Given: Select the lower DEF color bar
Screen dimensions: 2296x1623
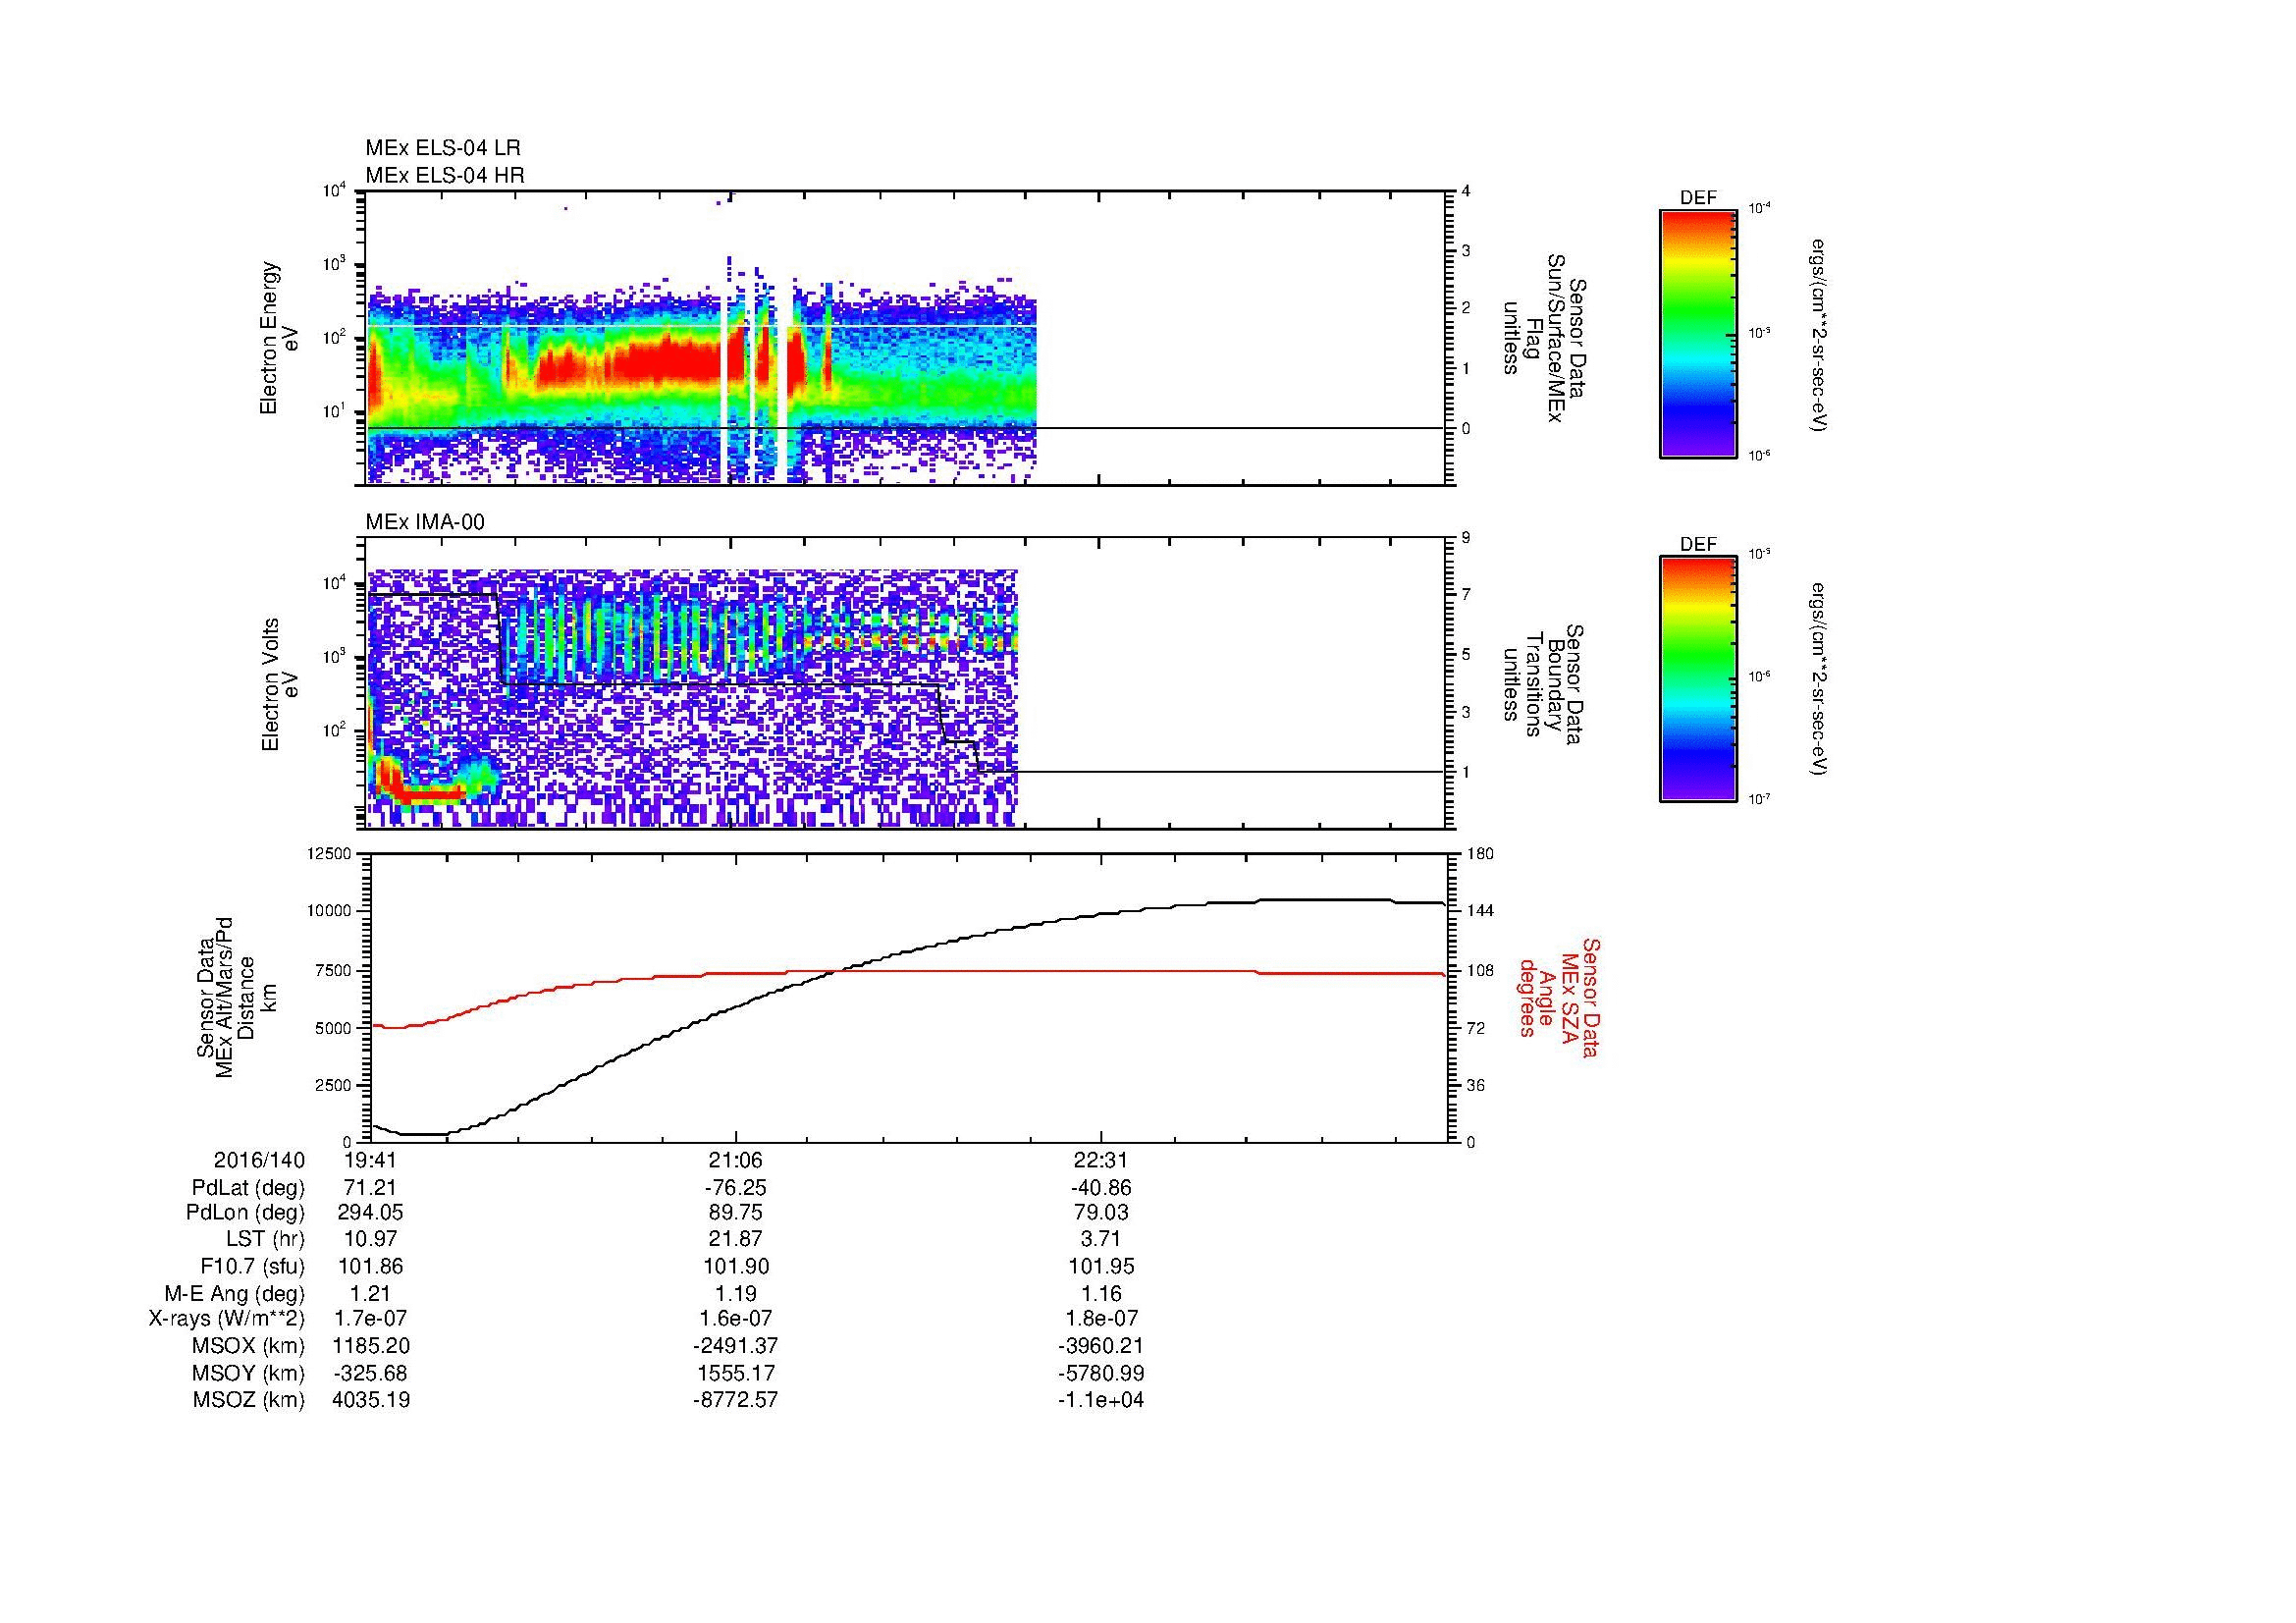Looking at the screenshot, I should click(1698, 679).
